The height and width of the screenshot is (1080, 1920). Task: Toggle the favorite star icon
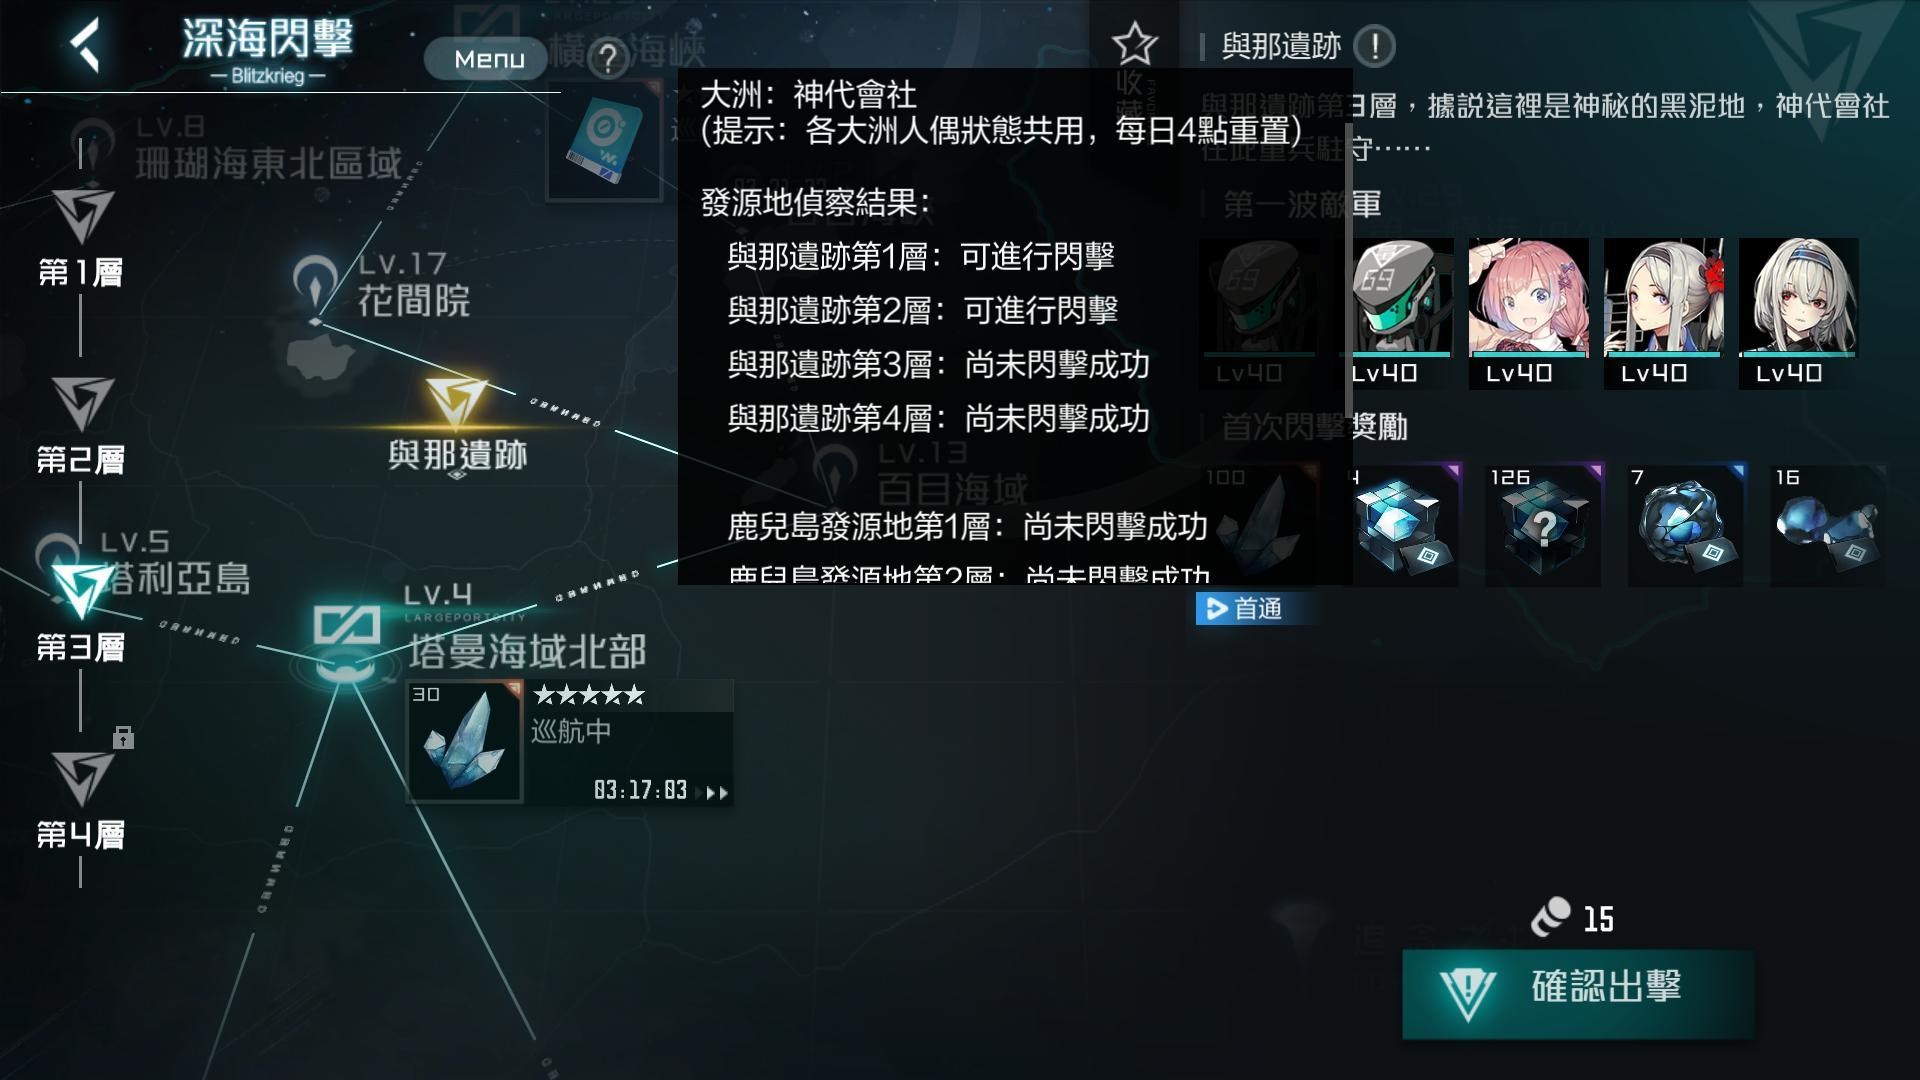[x=1134, y=45]
